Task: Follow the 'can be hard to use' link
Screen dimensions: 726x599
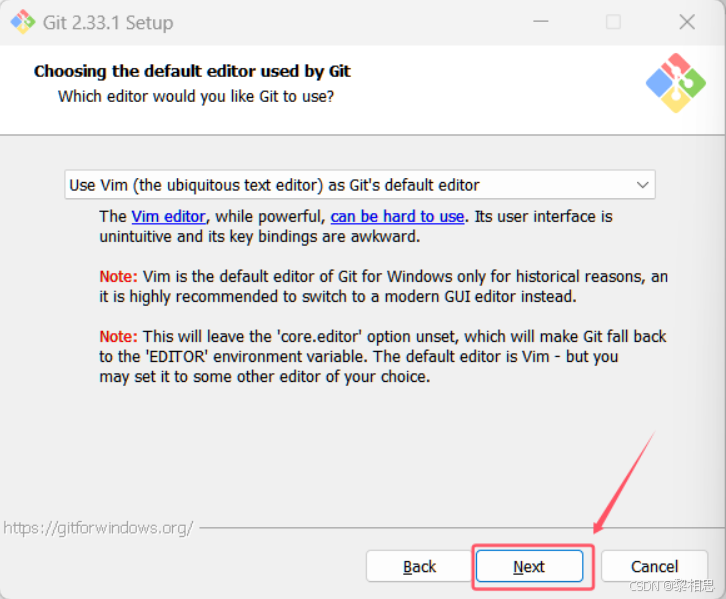Action: coord(397,217)
